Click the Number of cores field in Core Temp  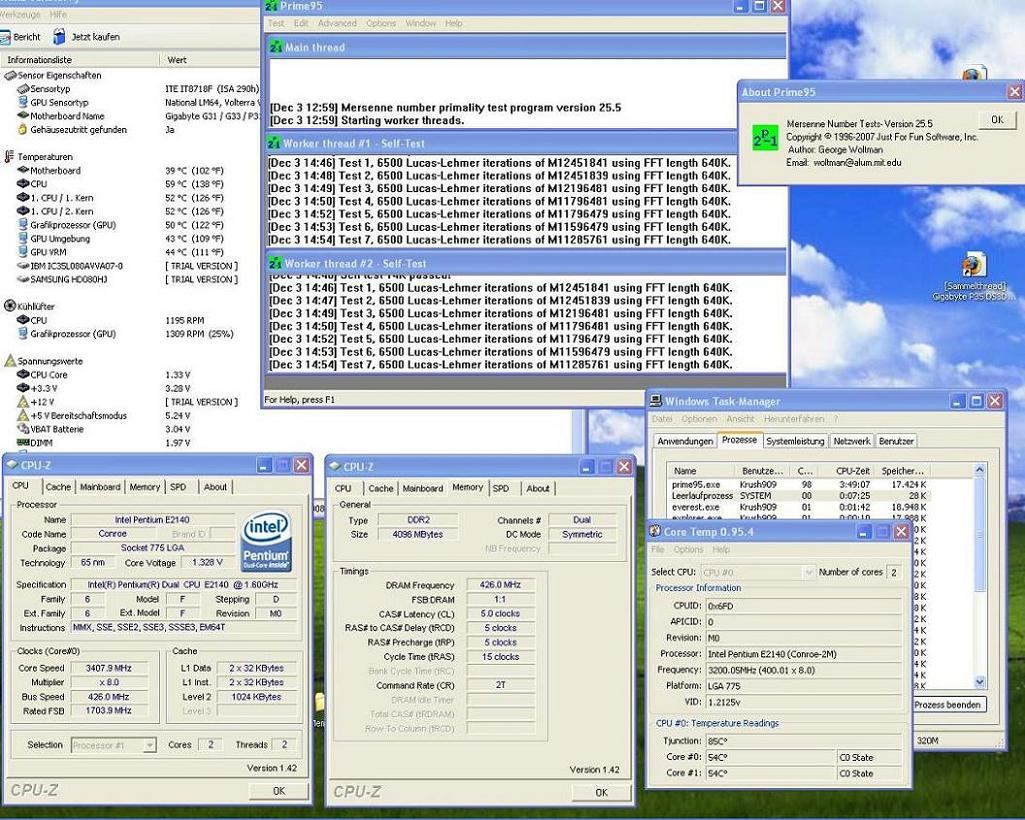894,572
